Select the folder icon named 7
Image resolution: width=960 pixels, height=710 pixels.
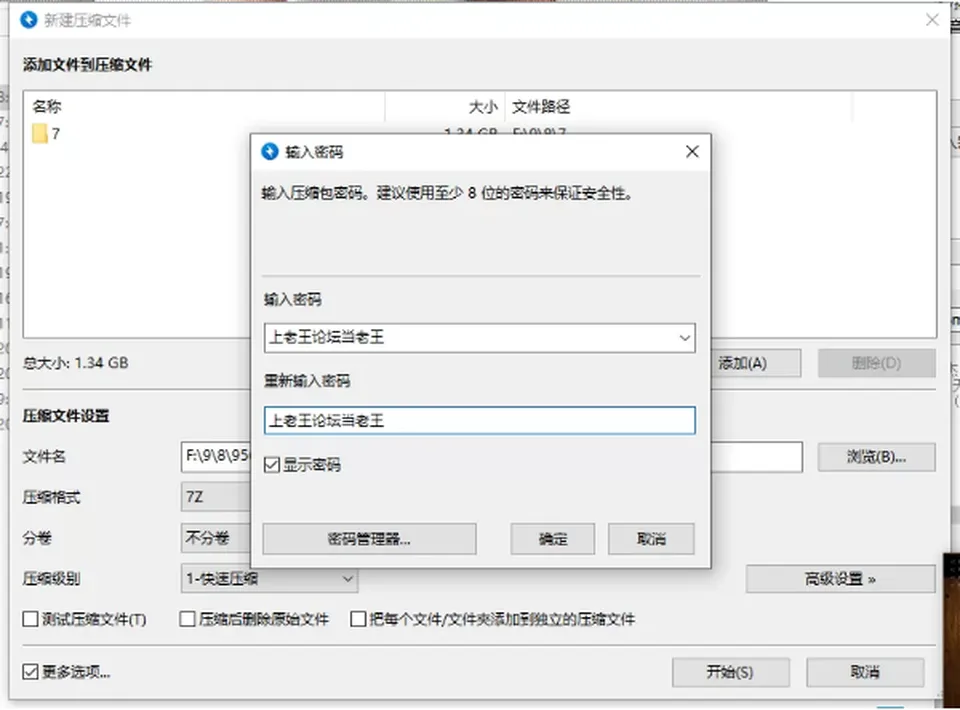click(40, 133)
